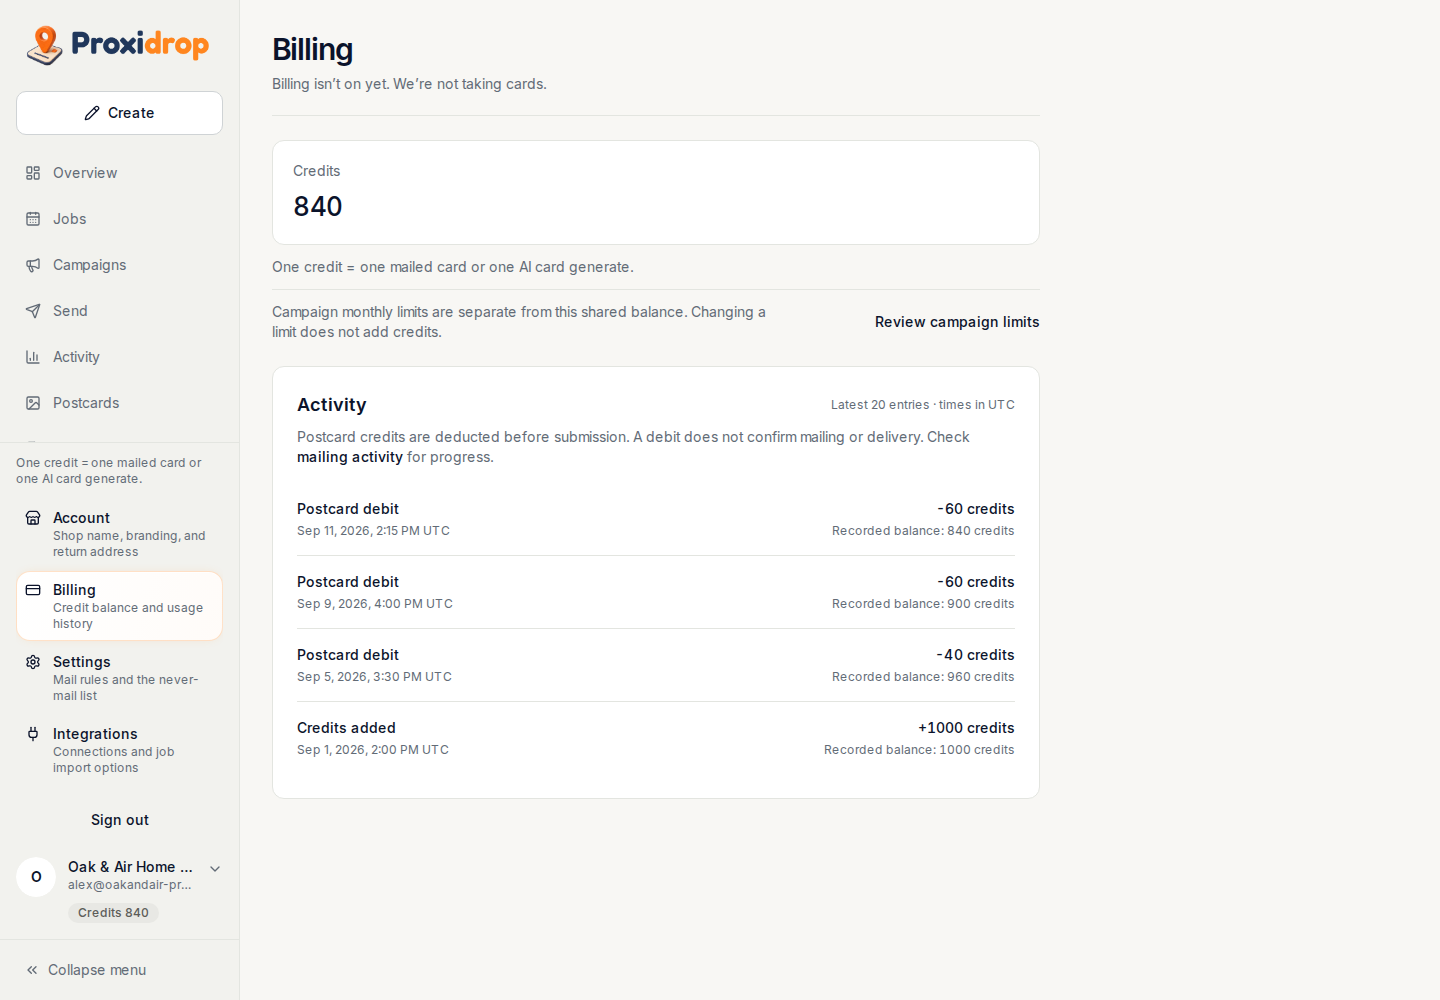Screen dimensions: 1440x1000
Task: Open the Postcards menu item
Action: [x=119, y=403]
